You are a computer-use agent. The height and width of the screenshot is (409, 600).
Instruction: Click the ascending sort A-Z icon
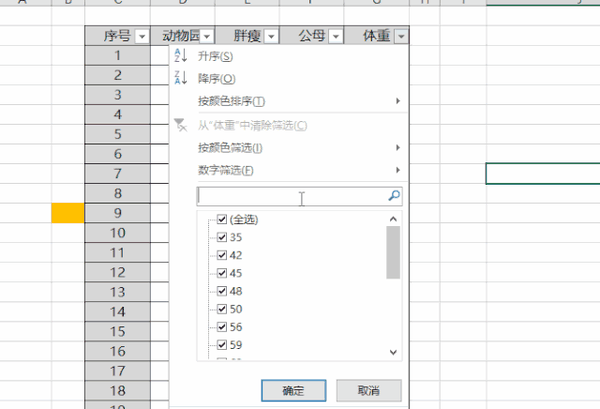tap(181, 55)
